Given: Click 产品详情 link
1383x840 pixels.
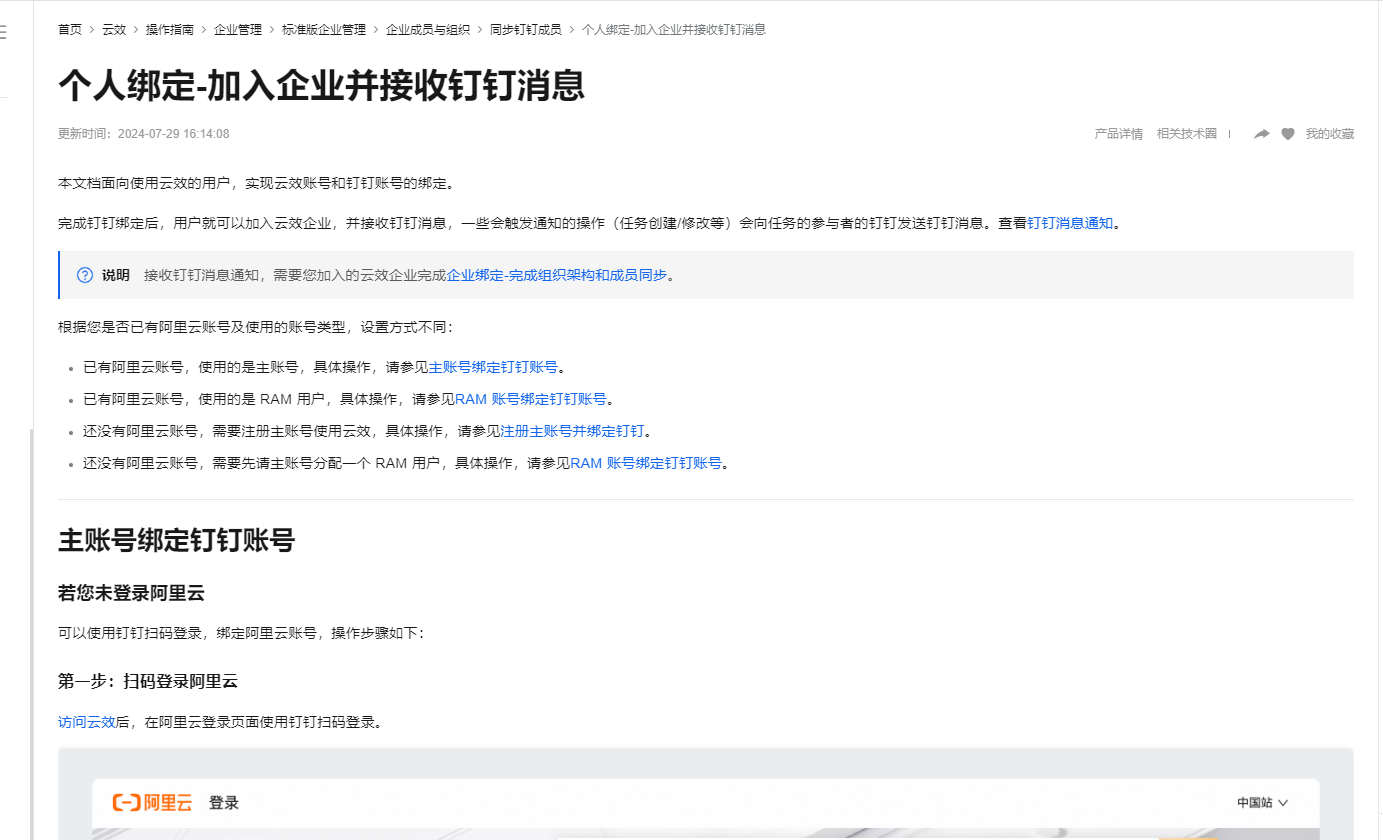Looking at the screenshot, I should pyautogui.click(x=1118, y=134).
